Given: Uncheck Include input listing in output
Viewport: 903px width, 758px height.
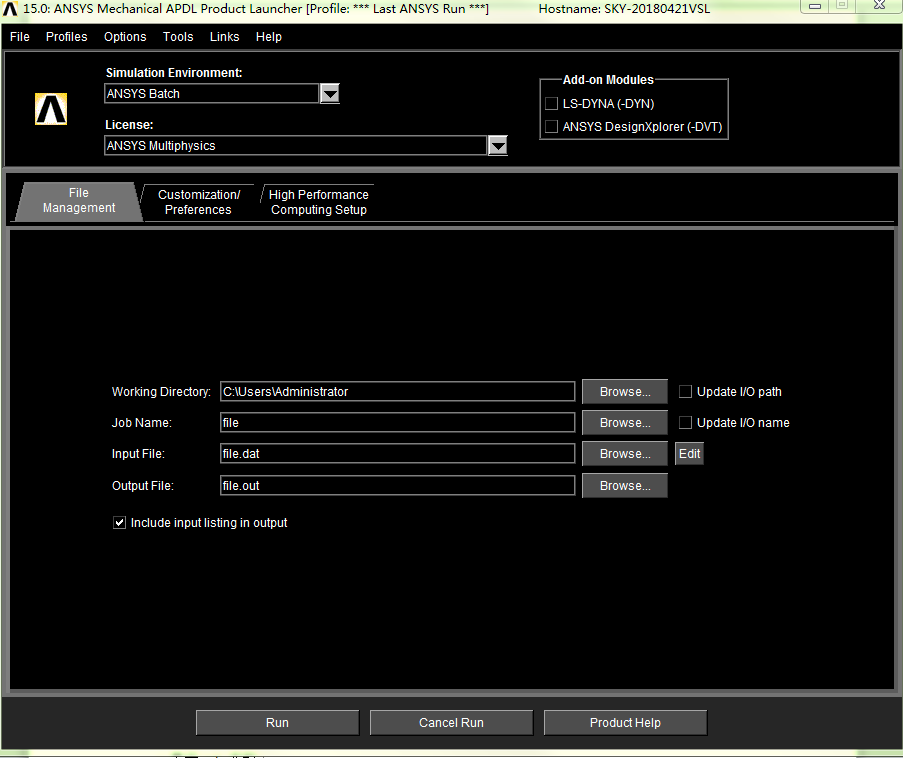Looking at the screenshot, I should [x=120, y=522].
